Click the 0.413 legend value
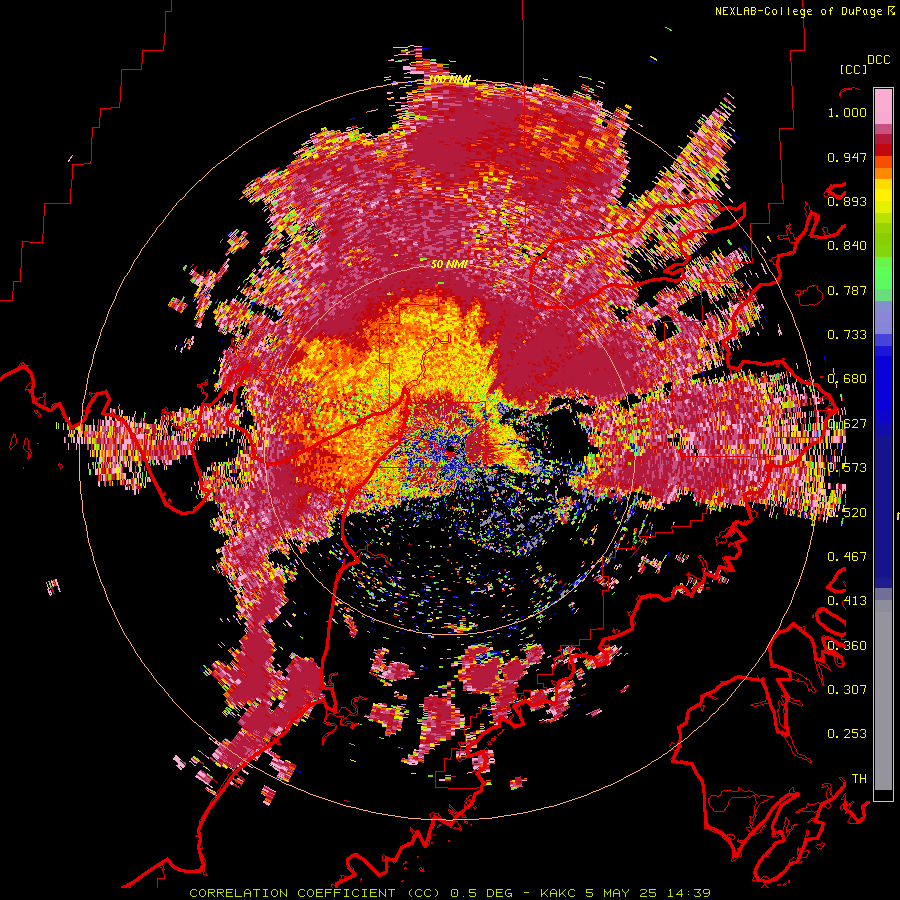 pyautogui.click(x=847, y=601)
